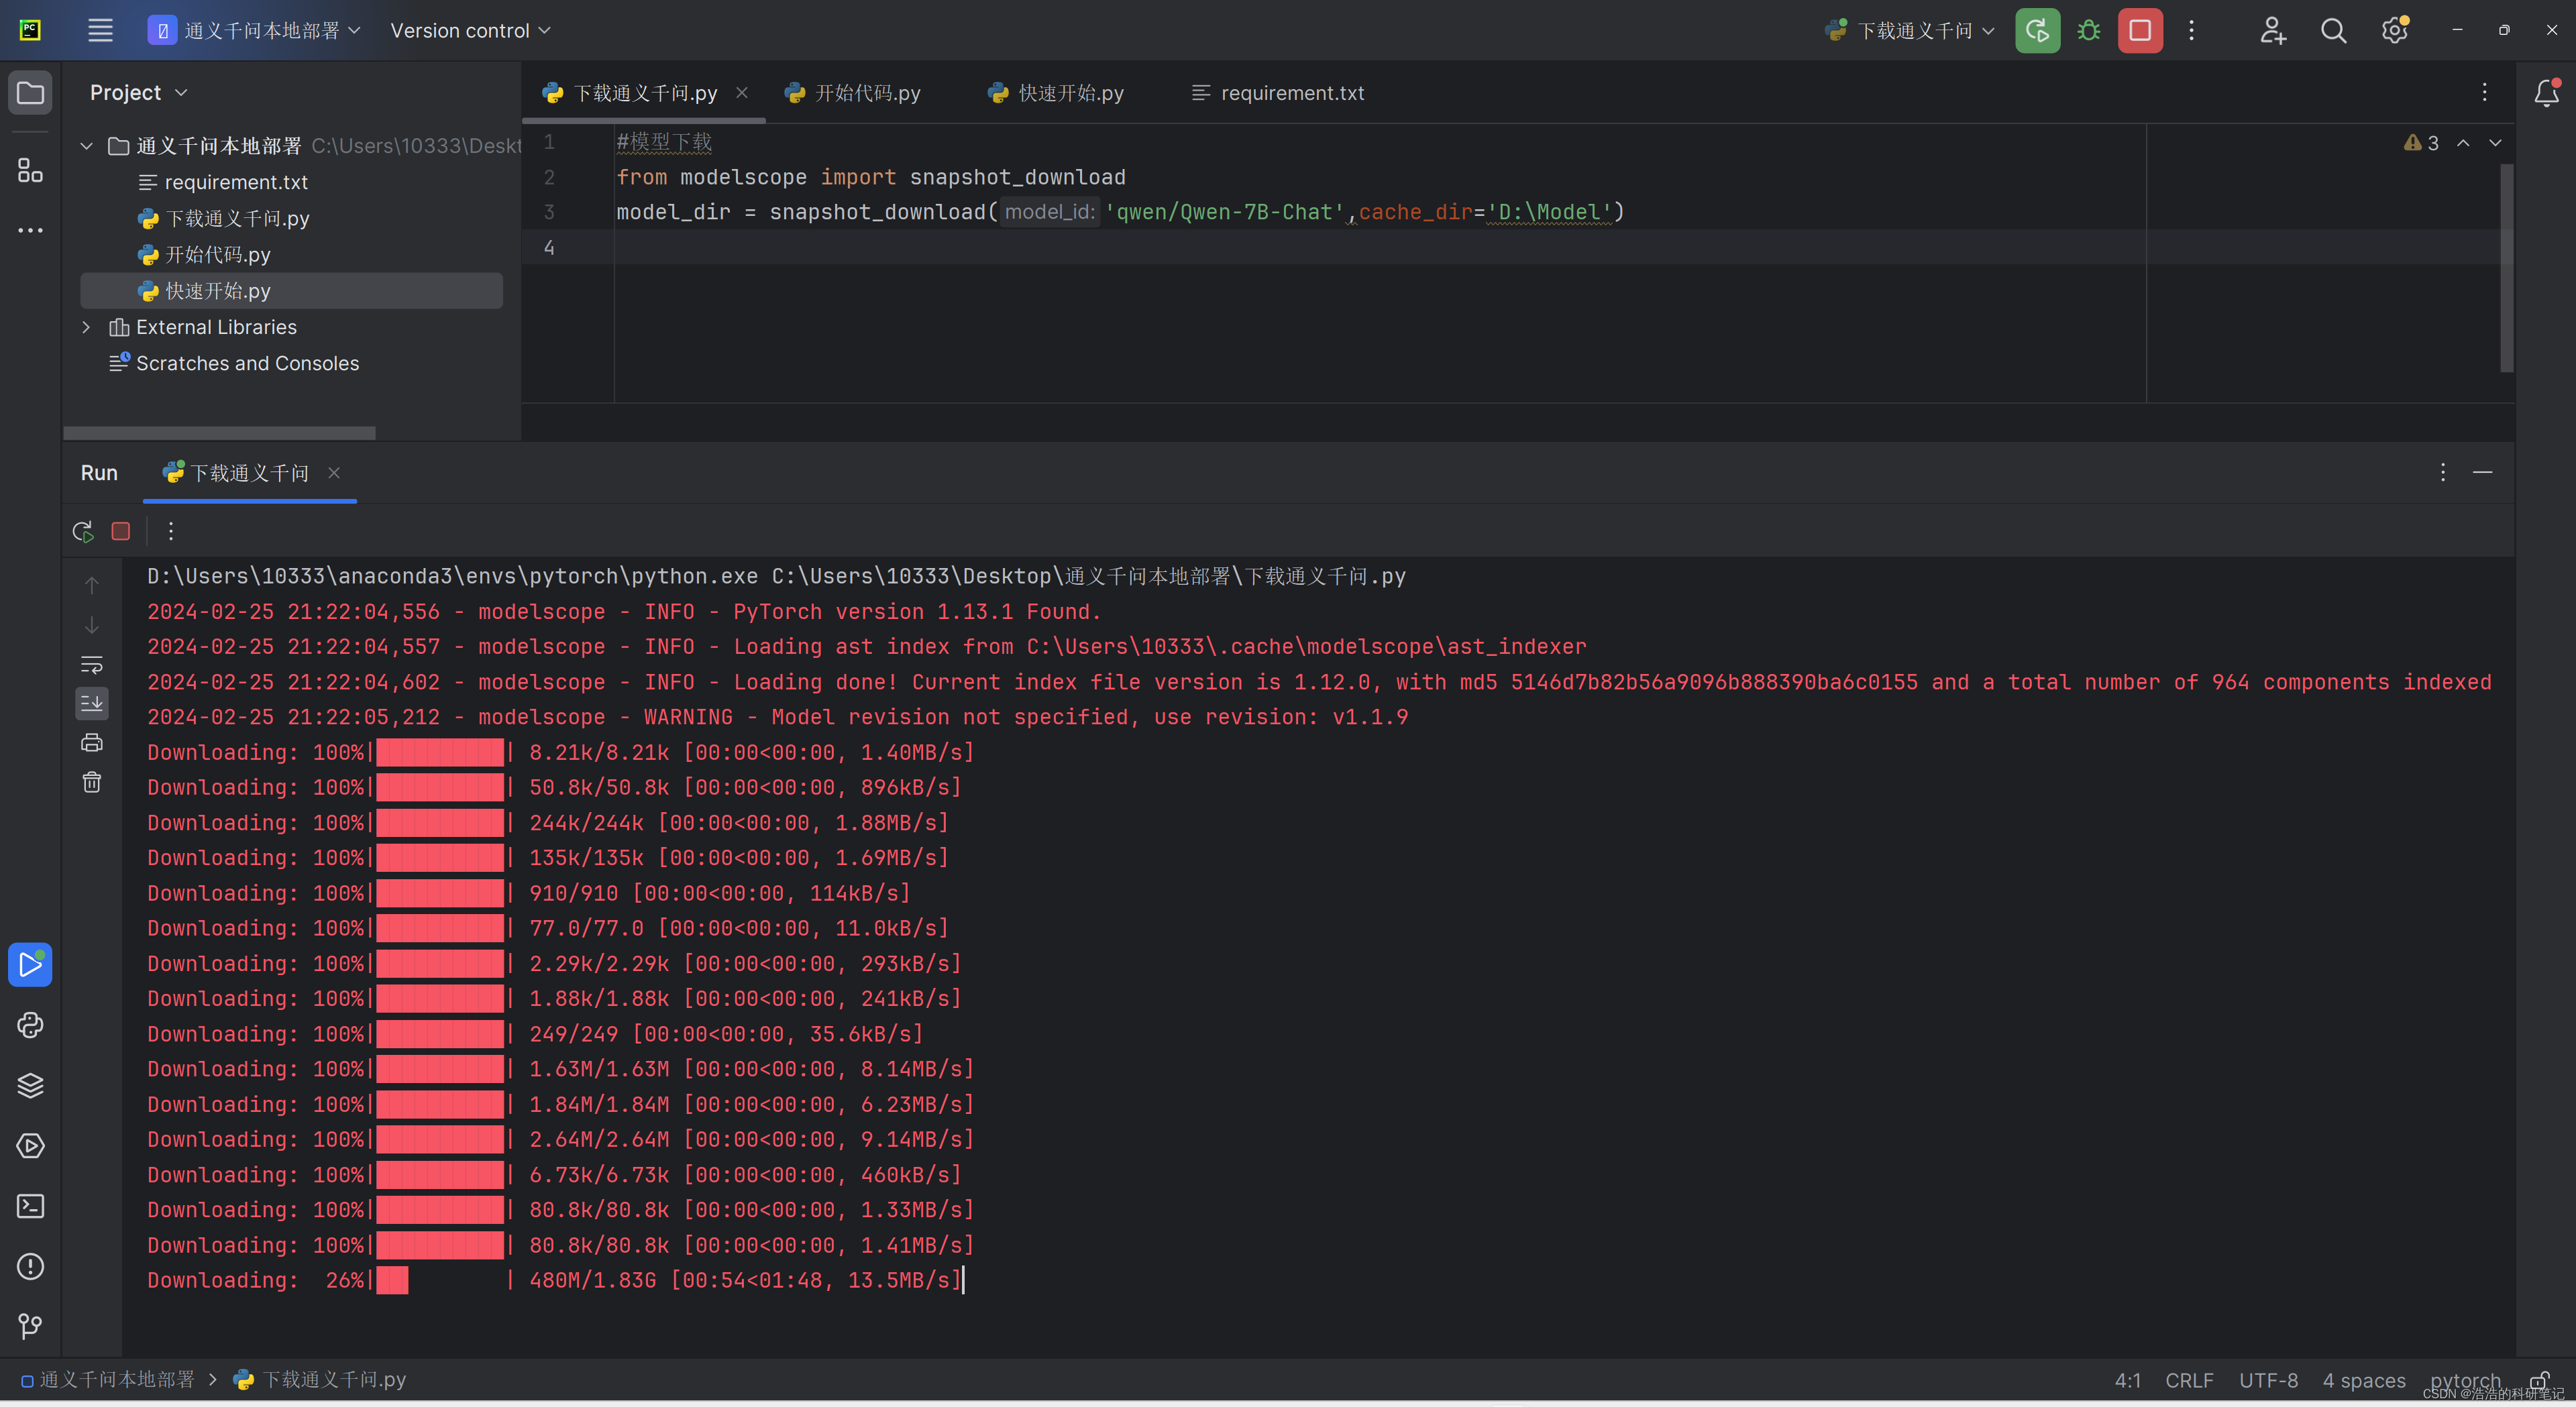This screenshot has height=1407, width=2576.
Task: Click the 4:1 caret position in the status bar
Action: pos(2128,1380)
